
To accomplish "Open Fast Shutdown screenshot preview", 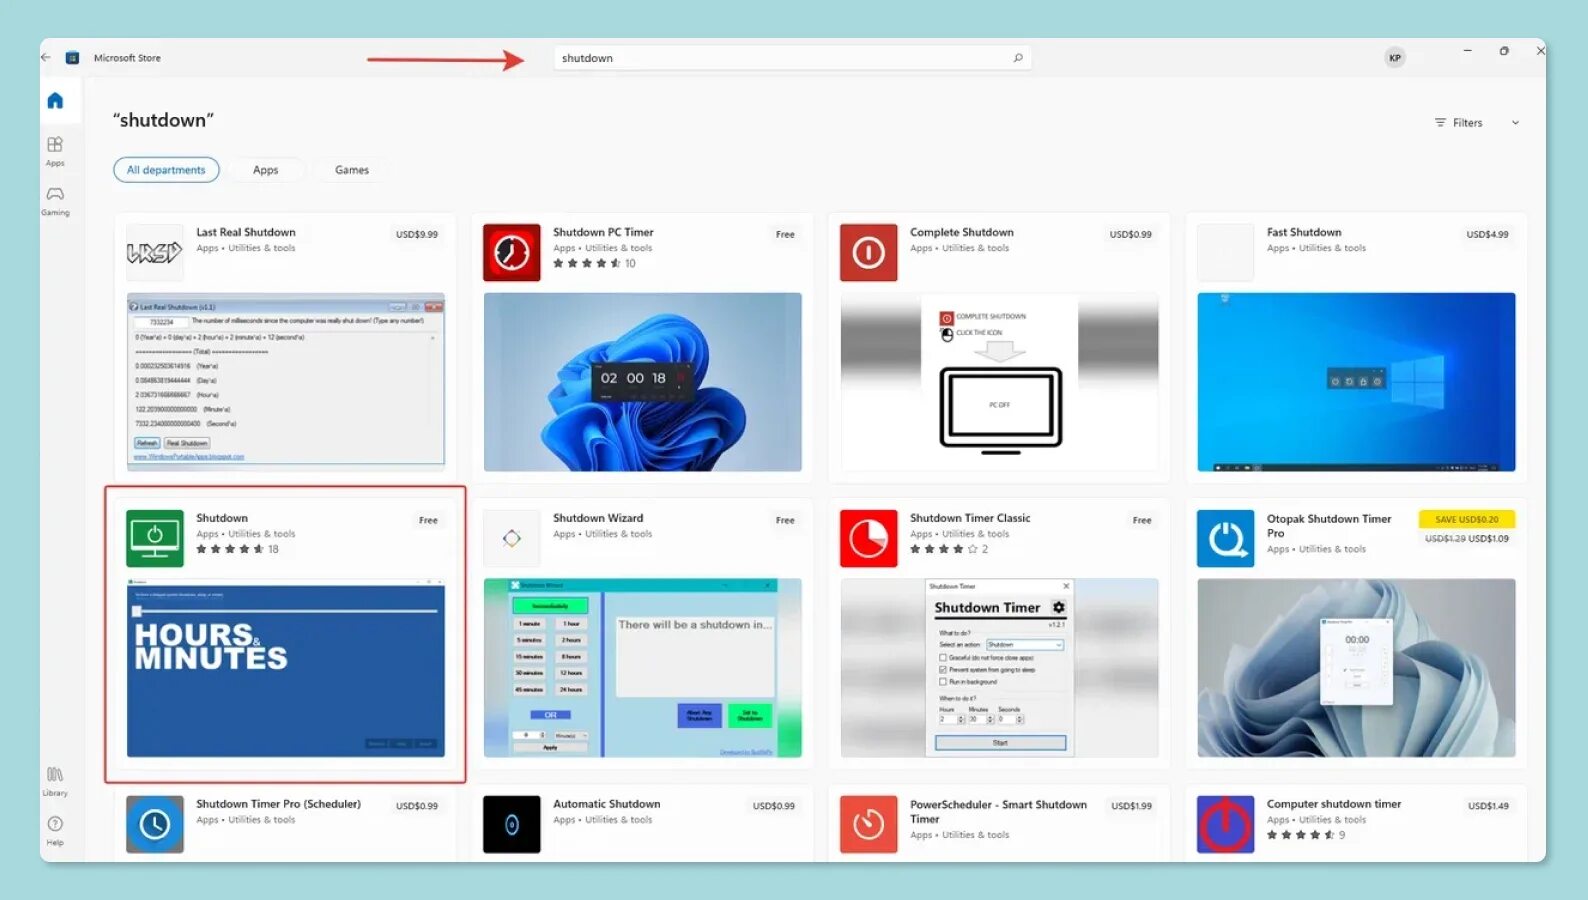I will [x=1357, y=382].
